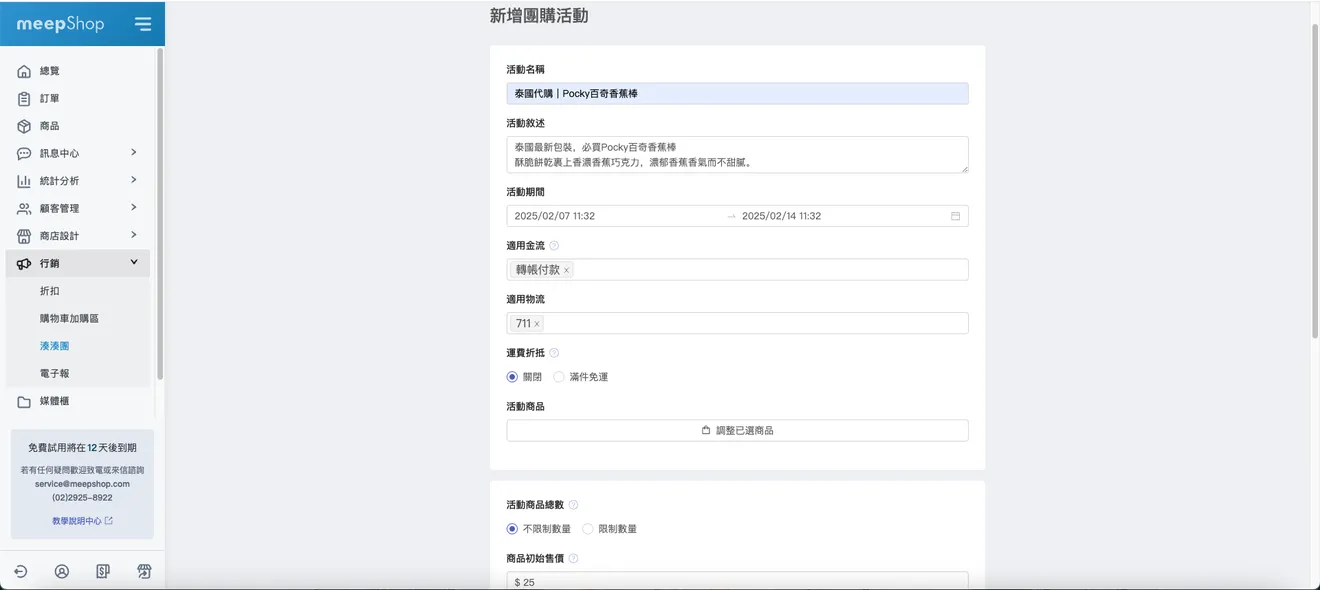Open 折扣 under 行銷

point(50,291)
